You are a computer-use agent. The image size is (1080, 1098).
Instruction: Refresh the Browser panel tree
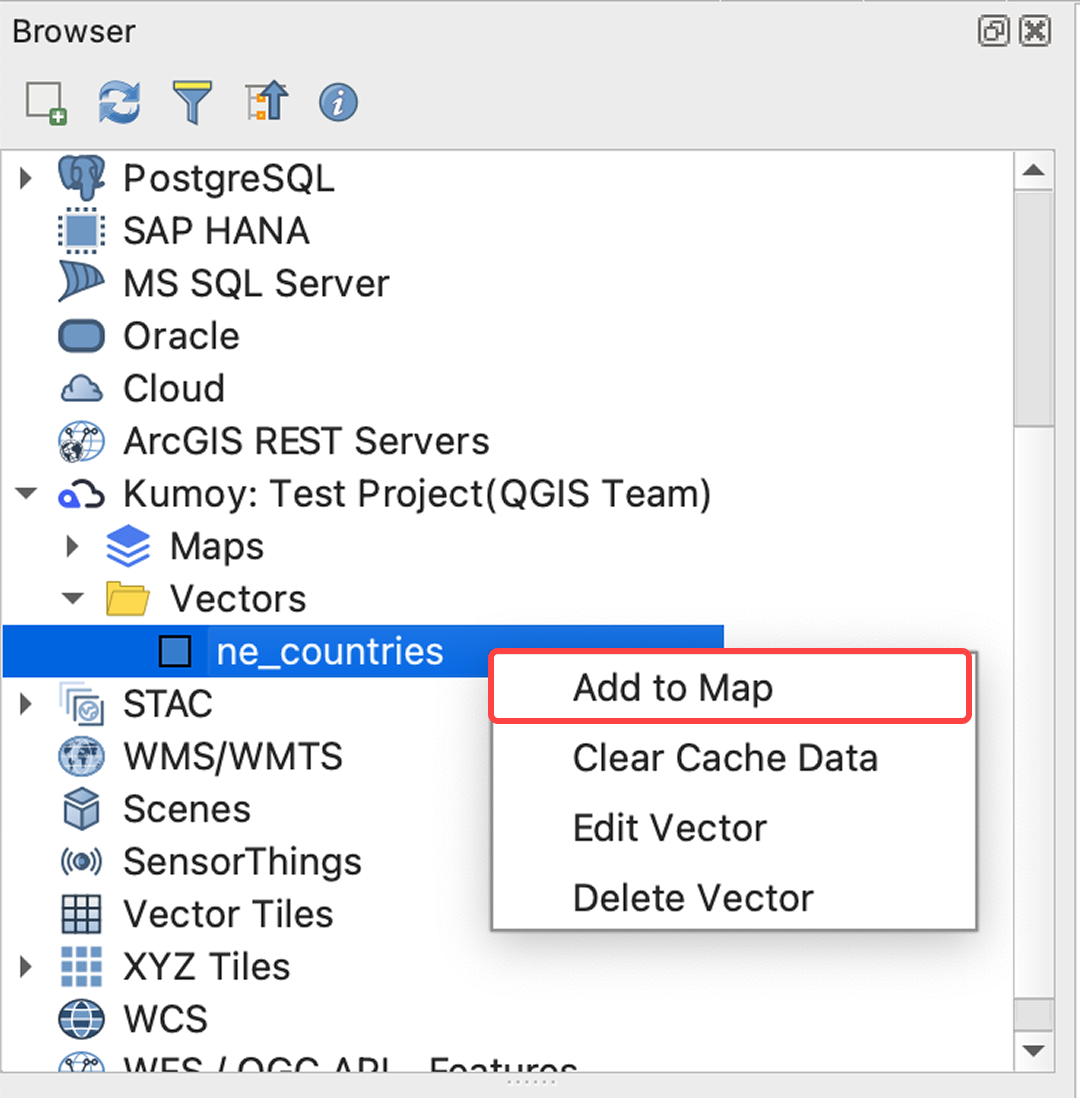pos(119,103)
